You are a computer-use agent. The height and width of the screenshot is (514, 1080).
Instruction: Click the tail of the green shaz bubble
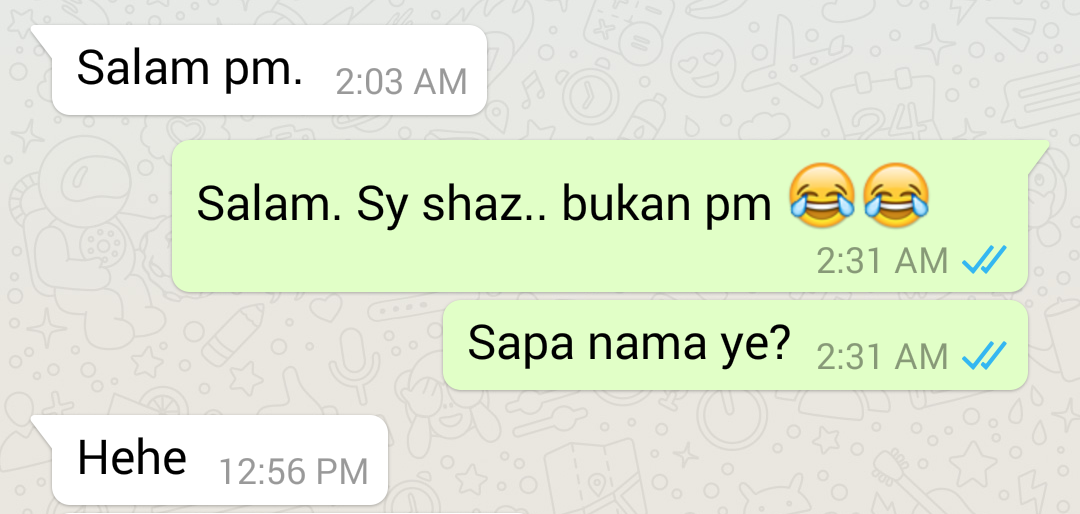(x=1038, y=152)
